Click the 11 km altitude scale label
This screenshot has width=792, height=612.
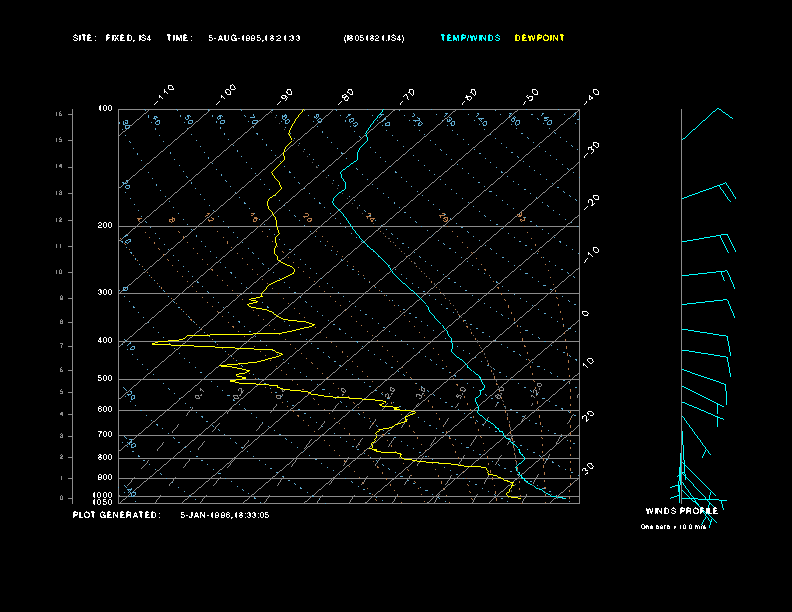59,246
